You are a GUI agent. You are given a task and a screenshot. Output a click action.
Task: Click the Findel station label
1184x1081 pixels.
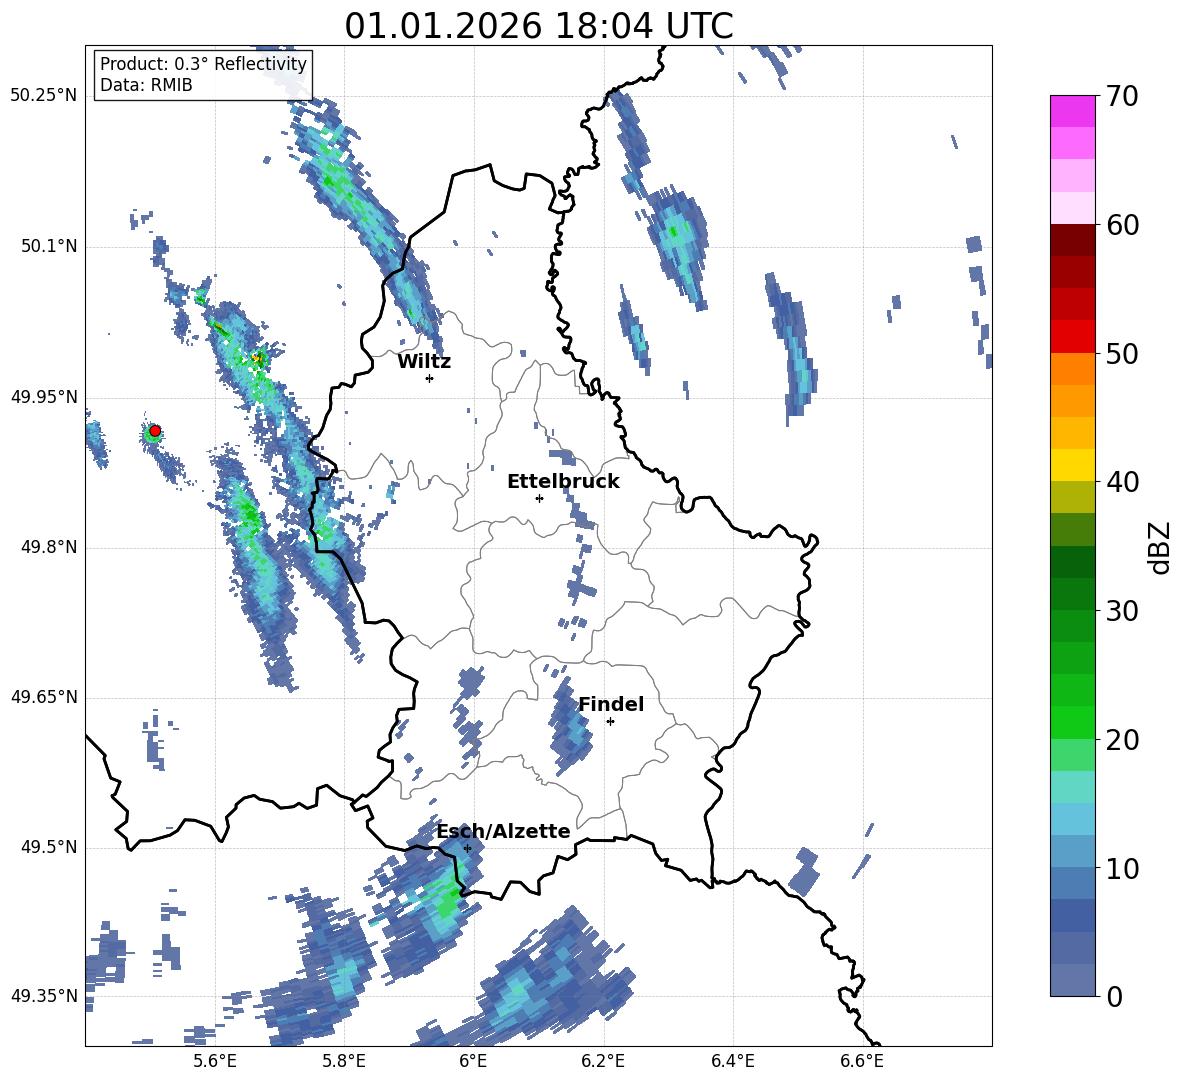(611, 704)
